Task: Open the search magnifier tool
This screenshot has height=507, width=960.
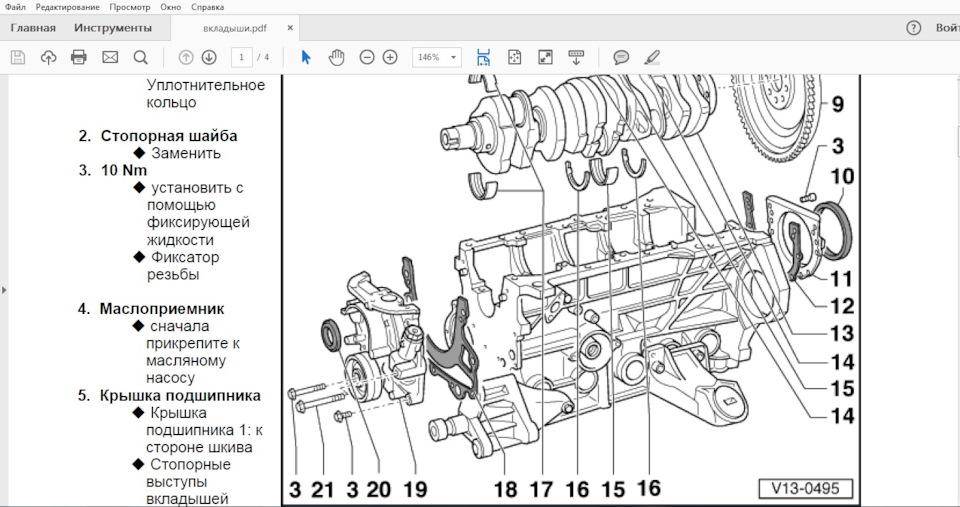Action: (141, 58)
